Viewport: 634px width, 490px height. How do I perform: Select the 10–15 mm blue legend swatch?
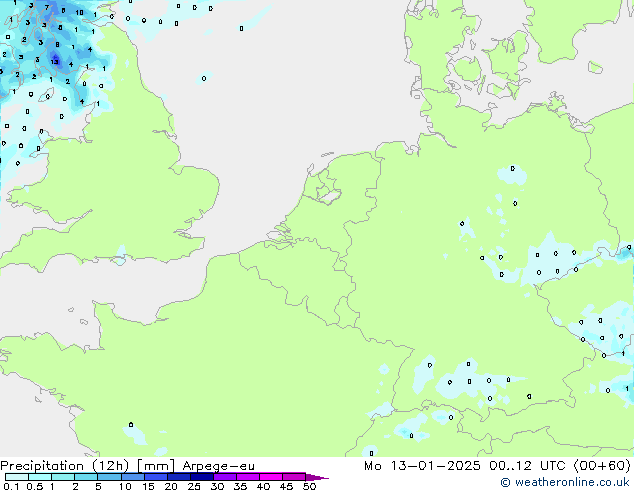click(x=133, y=477)
